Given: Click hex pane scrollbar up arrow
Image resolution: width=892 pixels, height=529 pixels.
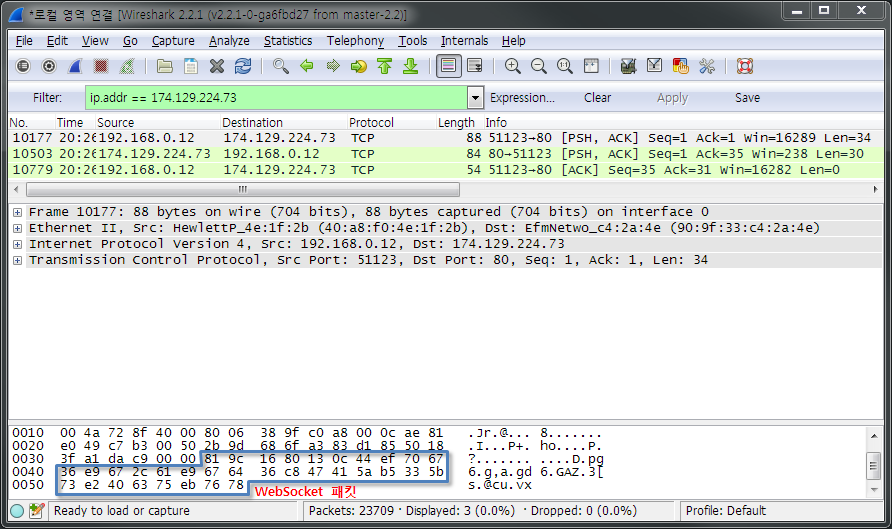Looking at the screenshot, I should click(x=874, y=436).
